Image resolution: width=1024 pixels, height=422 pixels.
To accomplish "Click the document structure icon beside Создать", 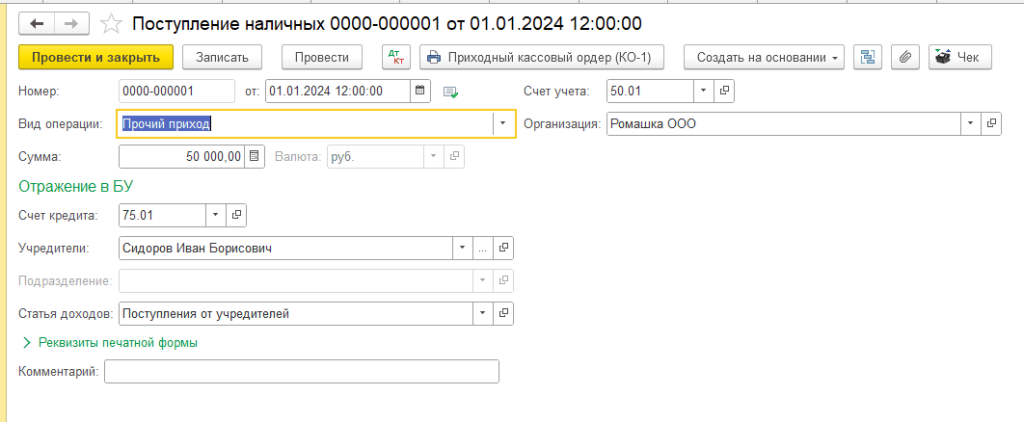I will (867, 57).
